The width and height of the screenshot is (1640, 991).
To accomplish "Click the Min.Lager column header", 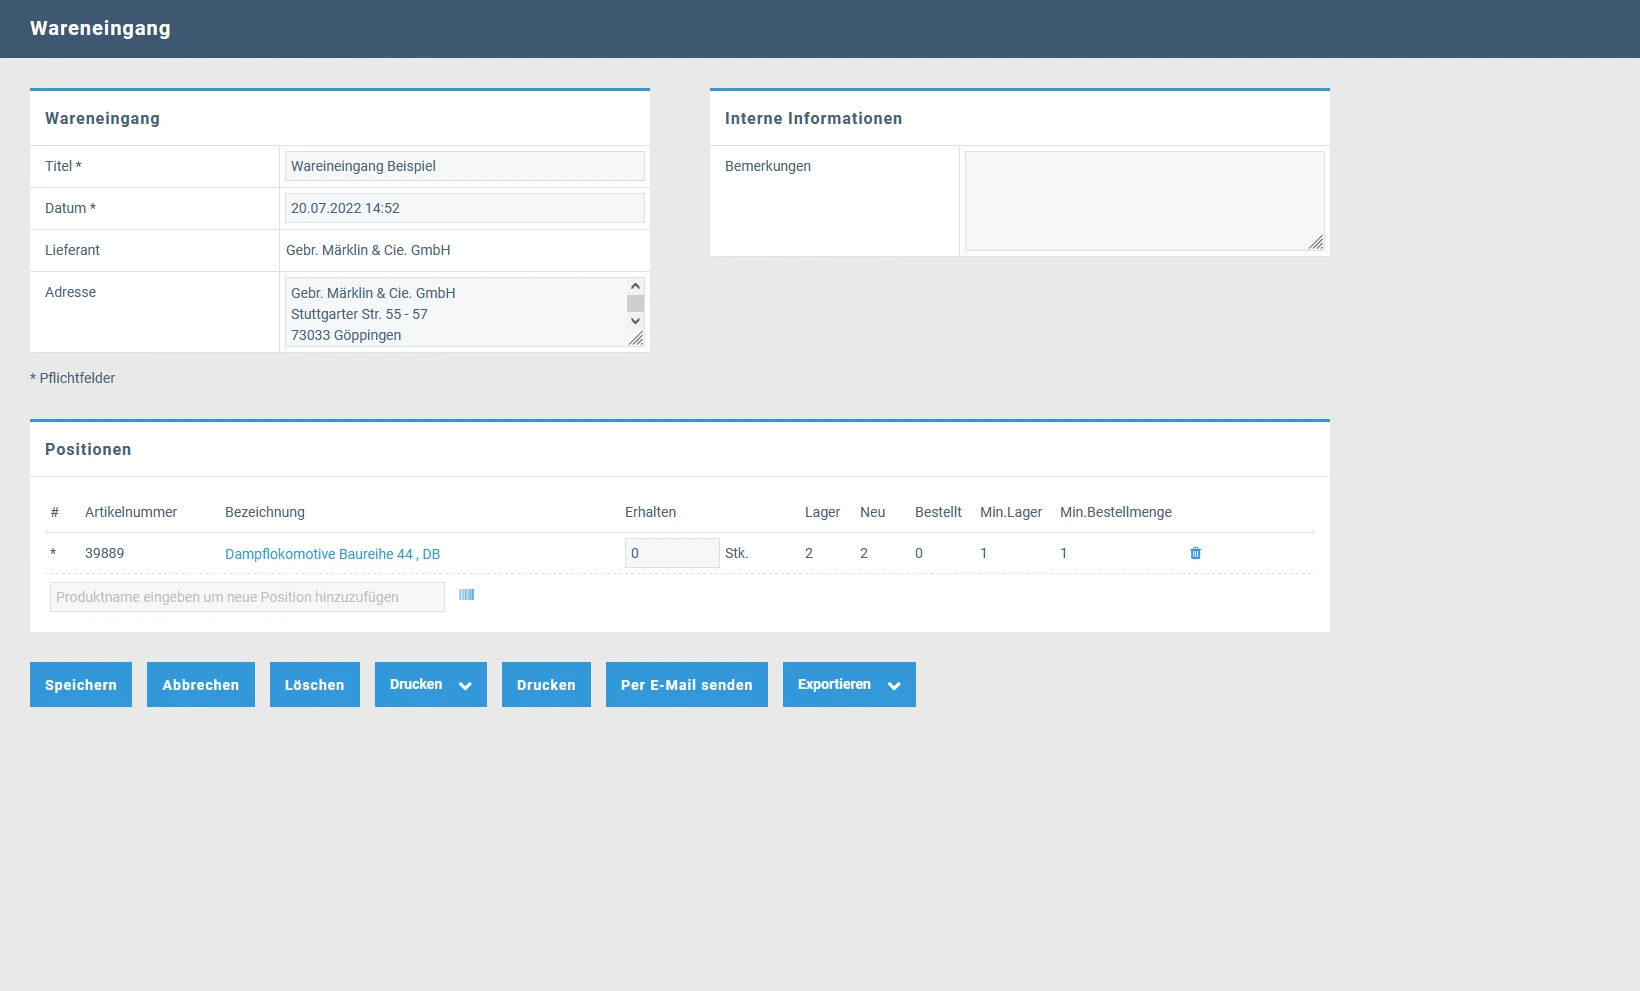I will pos(1011,512).
